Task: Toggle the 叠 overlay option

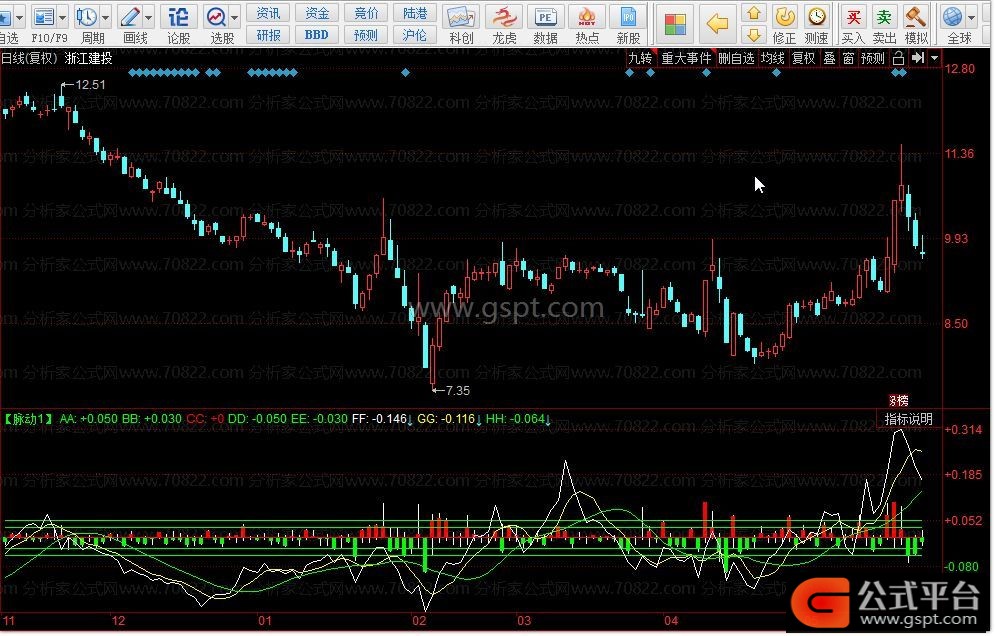Action: (x=830, y=58)
